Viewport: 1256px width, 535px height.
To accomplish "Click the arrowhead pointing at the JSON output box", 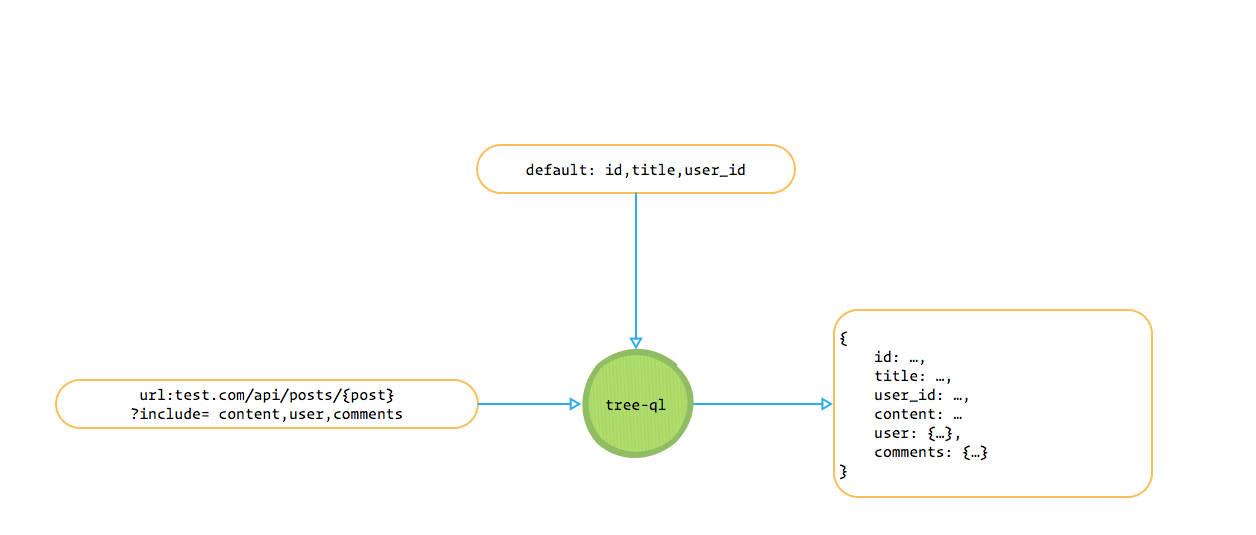I will click(827, 404).
